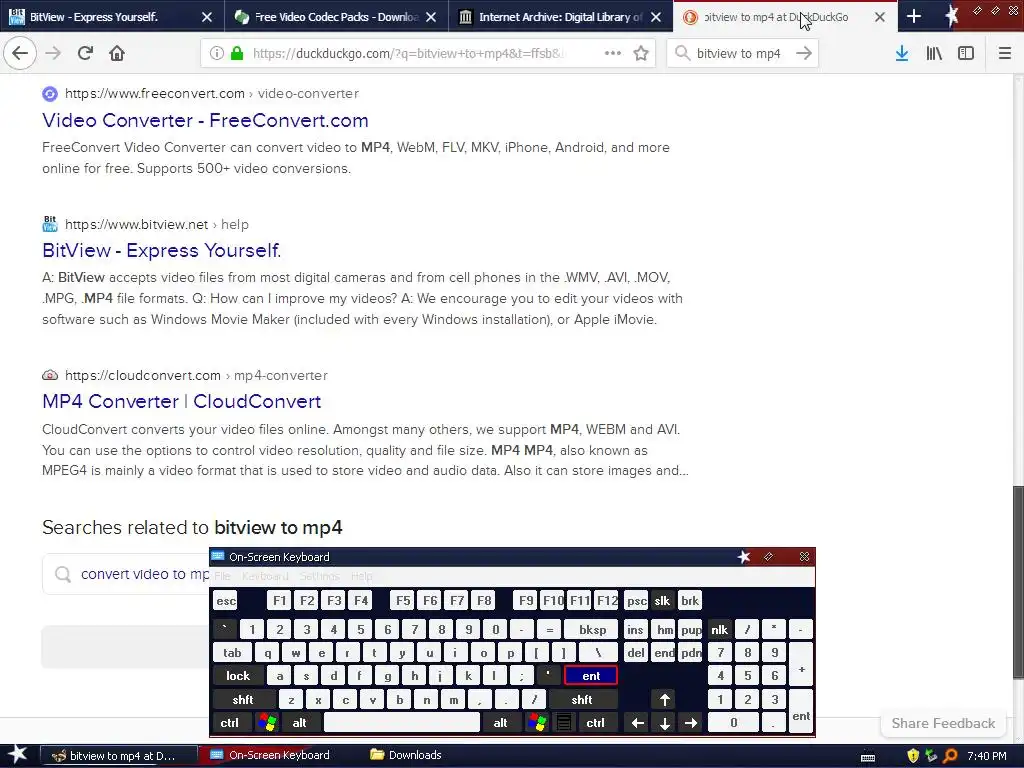Show site information icon in address bar
This screenshot has height=768, width=1024.
pyautogui.click(x=216, y=54)
